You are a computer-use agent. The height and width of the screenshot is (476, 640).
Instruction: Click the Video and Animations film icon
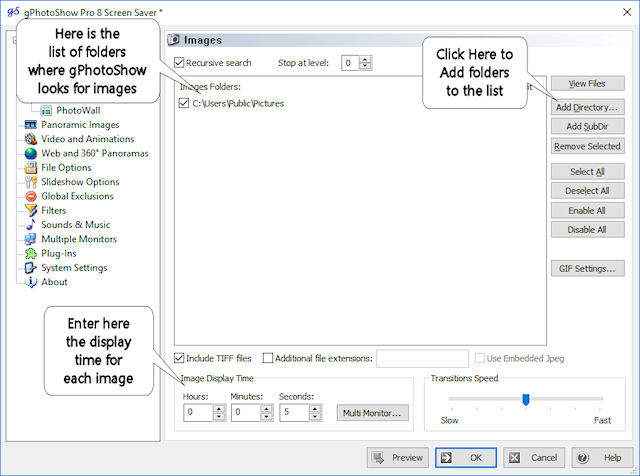[31, 139]
